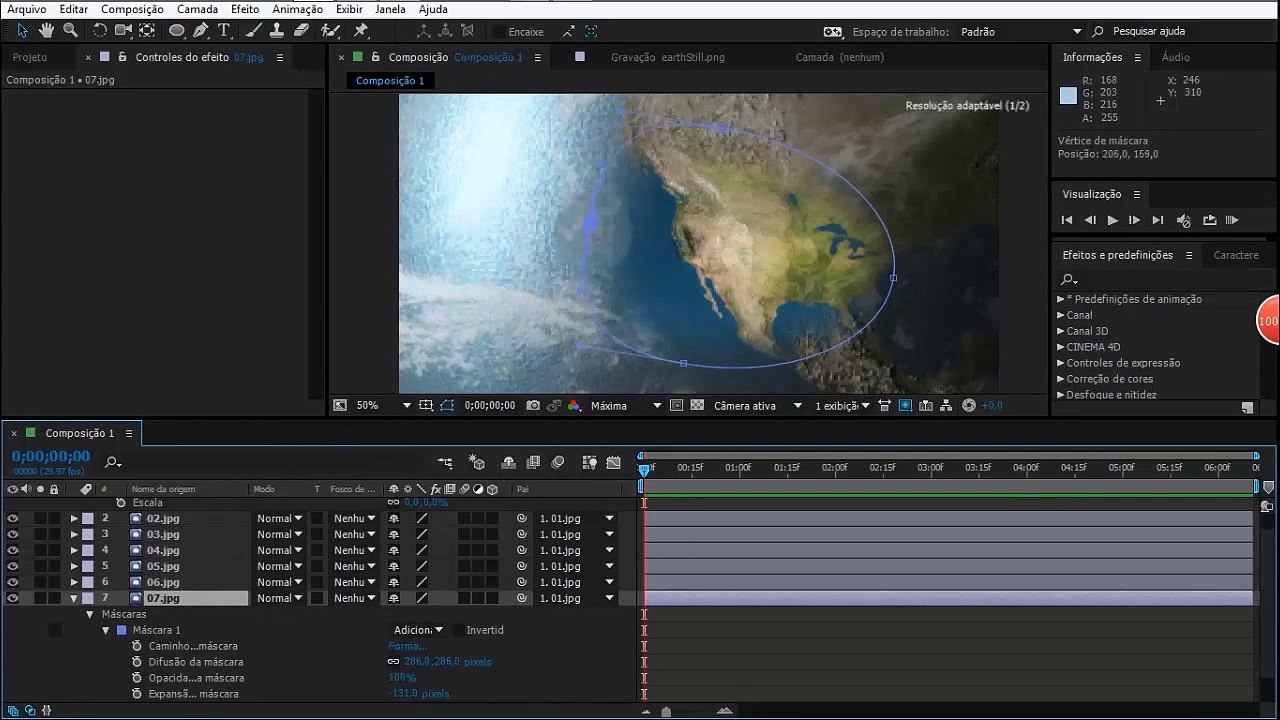Click the fast previews icon
This screenshot has height=720, width=1280.
(905, 406)
